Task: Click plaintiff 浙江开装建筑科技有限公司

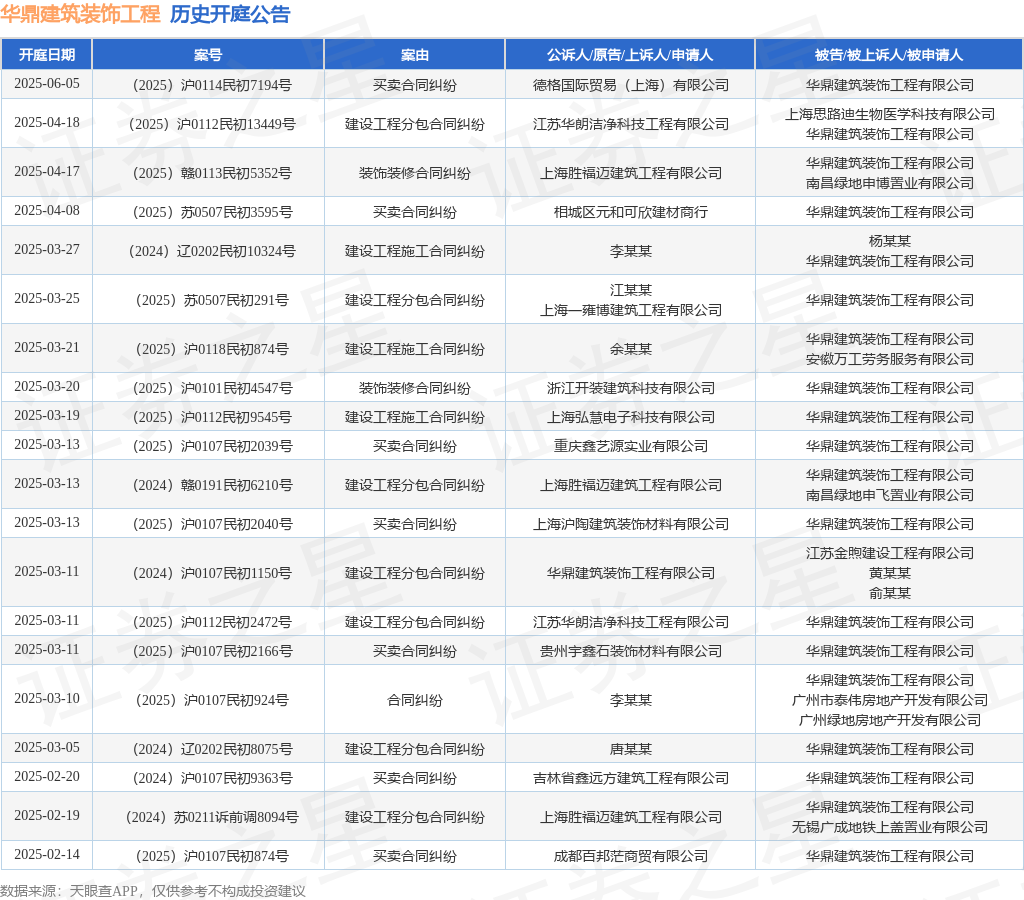Action: 631,388
